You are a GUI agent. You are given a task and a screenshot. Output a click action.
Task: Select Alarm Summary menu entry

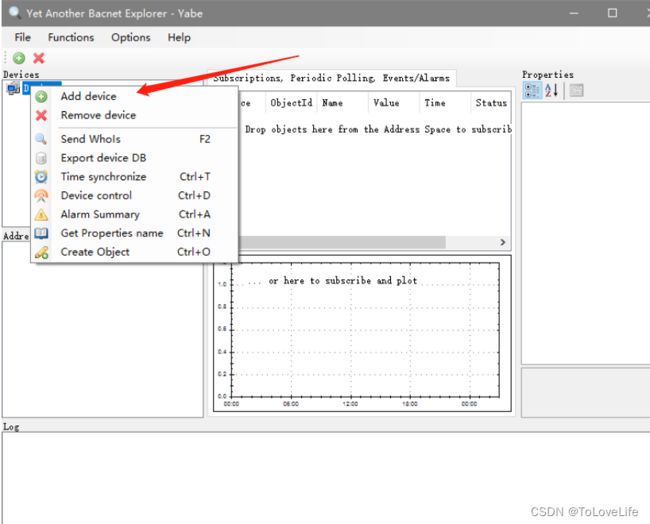[x=134, y=214]
